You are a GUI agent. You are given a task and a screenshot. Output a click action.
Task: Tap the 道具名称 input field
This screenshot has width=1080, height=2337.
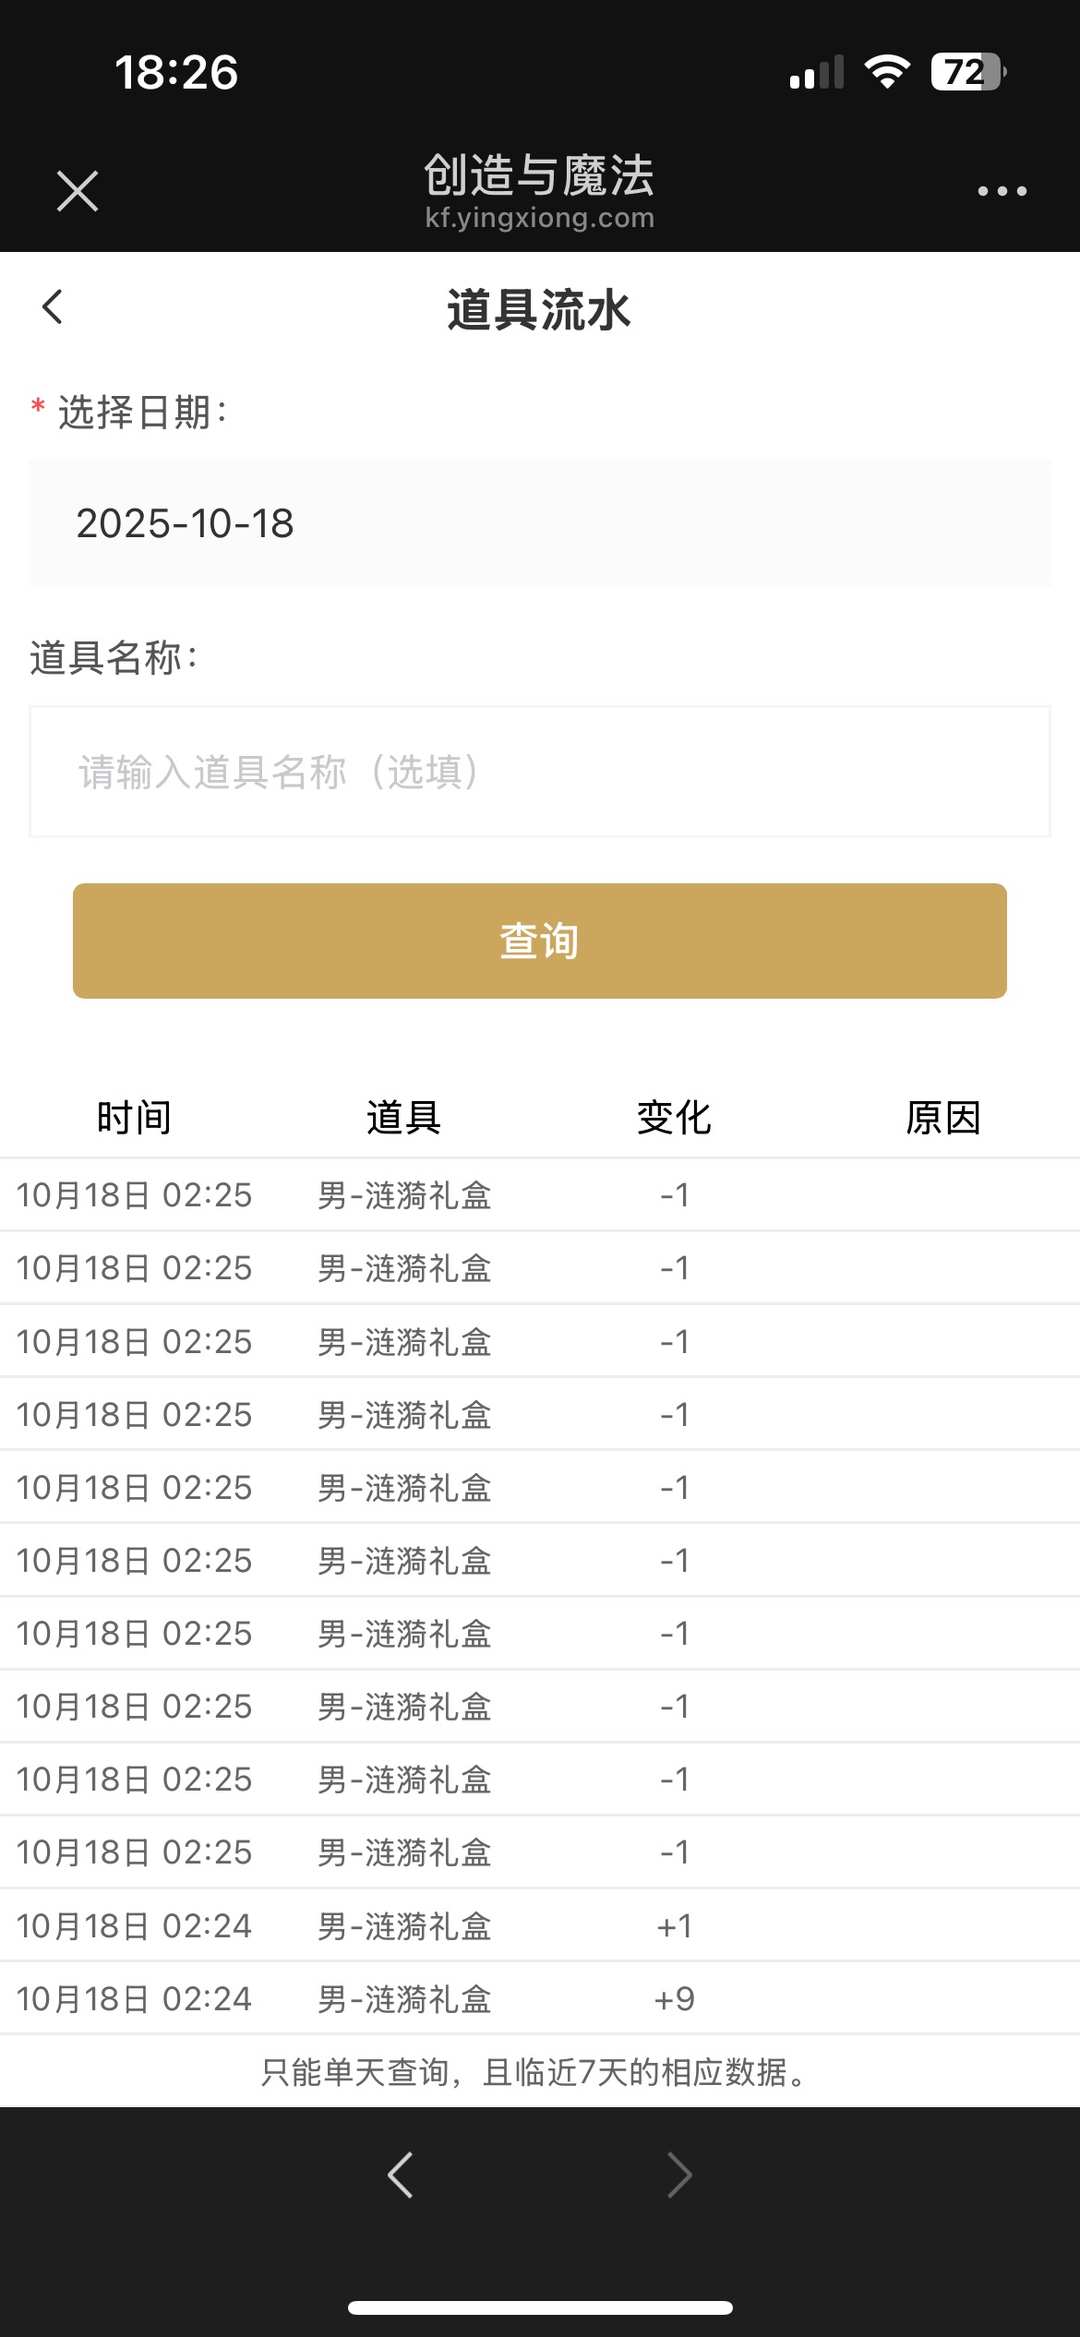coord(540,771)
